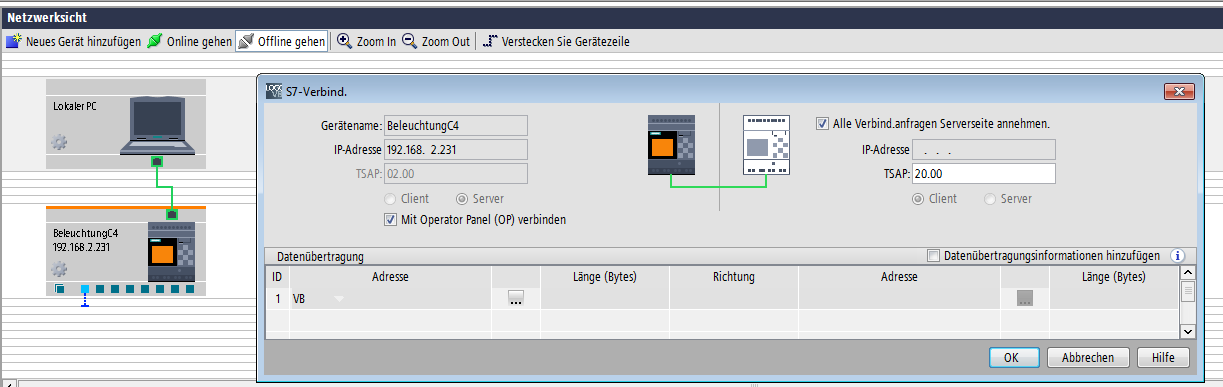This screenshot has width=1223, height=387.
Task: Click the last teal connection square on BeleuchtungC4
Action: [189, 290]
